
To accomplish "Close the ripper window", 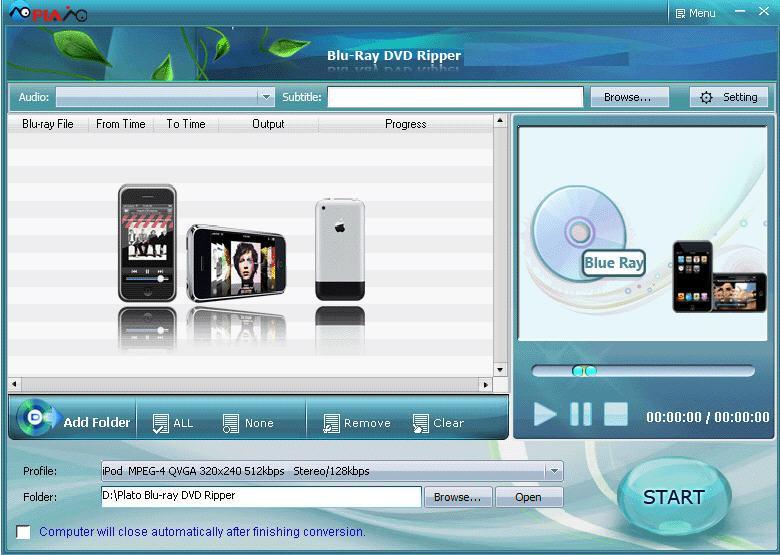I will pyautogui.click(x=764, y=11).
